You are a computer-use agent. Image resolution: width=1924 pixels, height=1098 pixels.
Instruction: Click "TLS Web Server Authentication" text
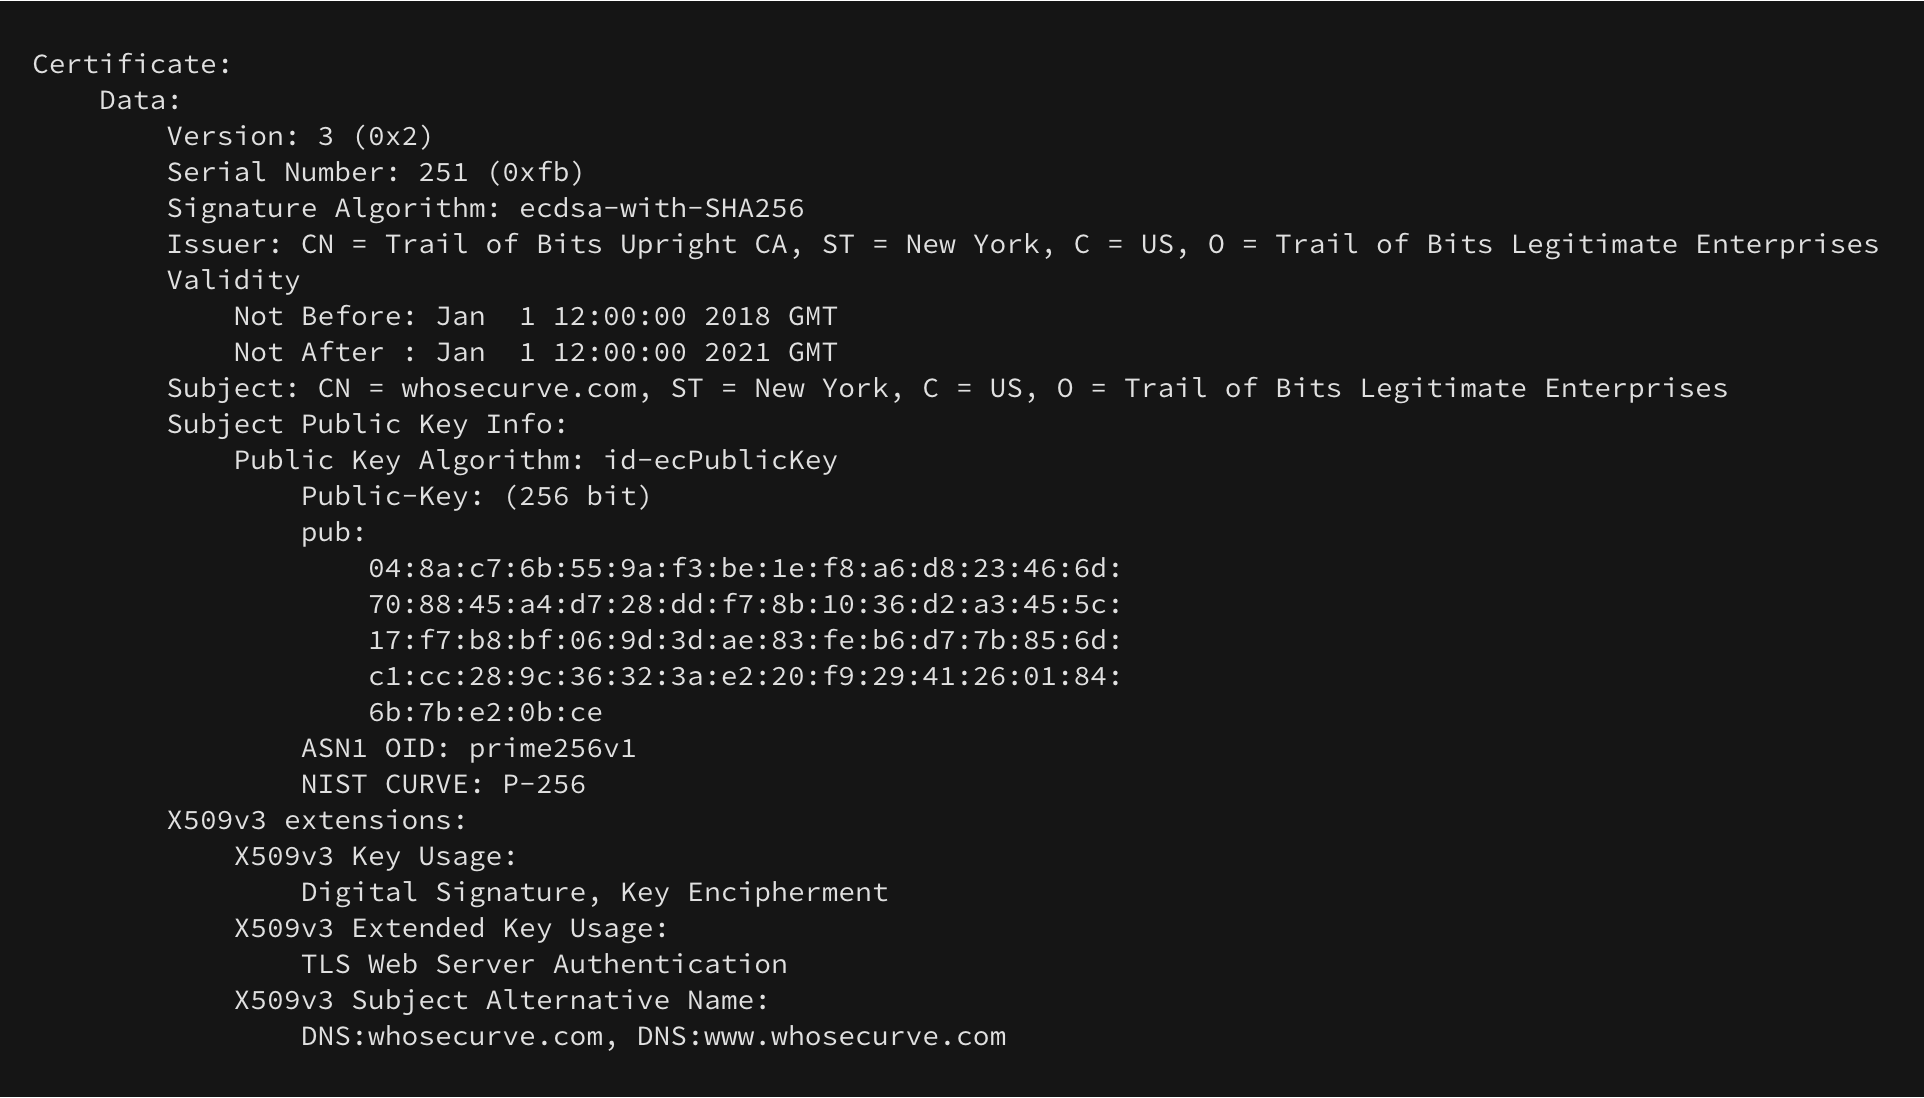coord(544,965)
